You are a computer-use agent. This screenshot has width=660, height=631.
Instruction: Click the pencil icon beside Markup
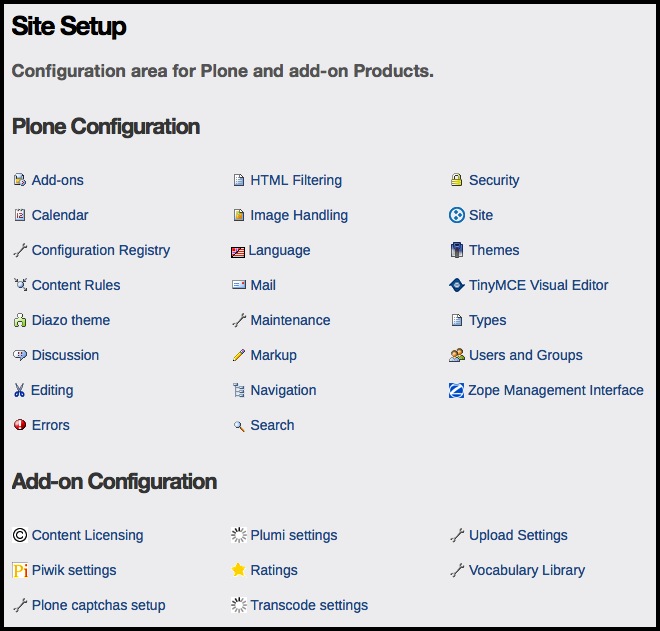(238, 356)
